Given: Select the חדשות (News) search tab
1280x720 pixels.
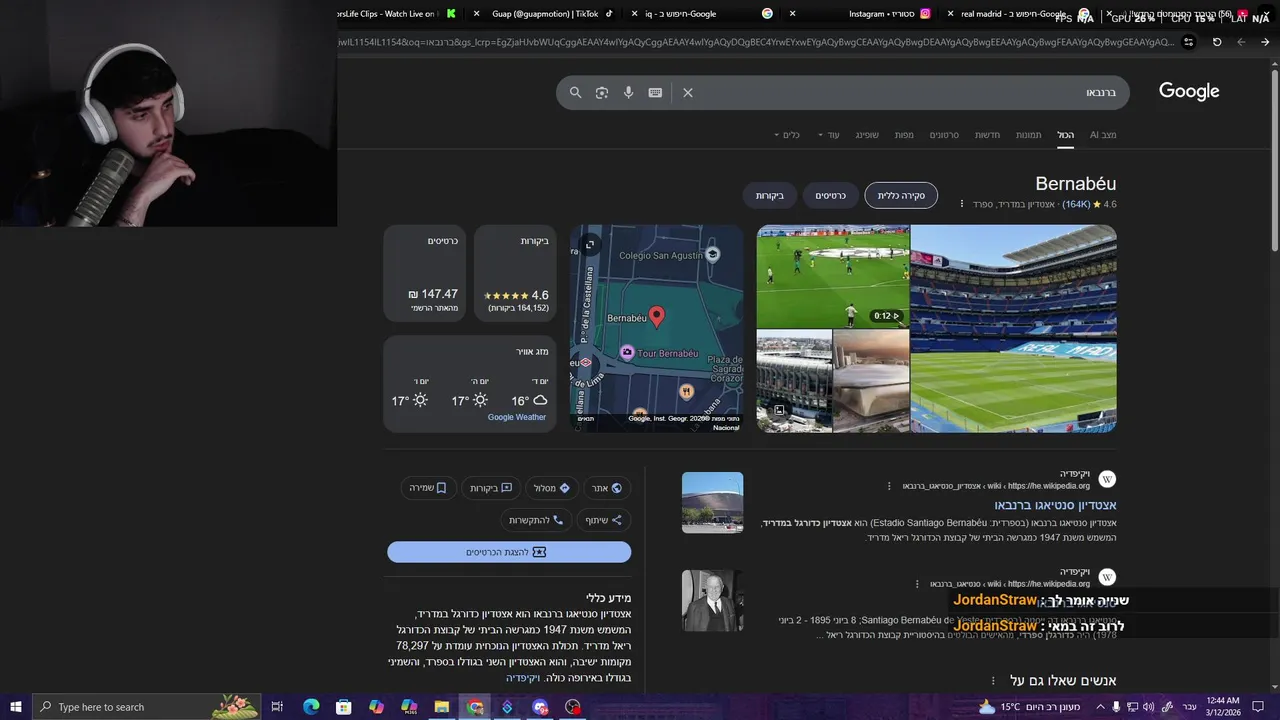Looking at the screenshot, I should pyautogui.click(x=988, y=135).
